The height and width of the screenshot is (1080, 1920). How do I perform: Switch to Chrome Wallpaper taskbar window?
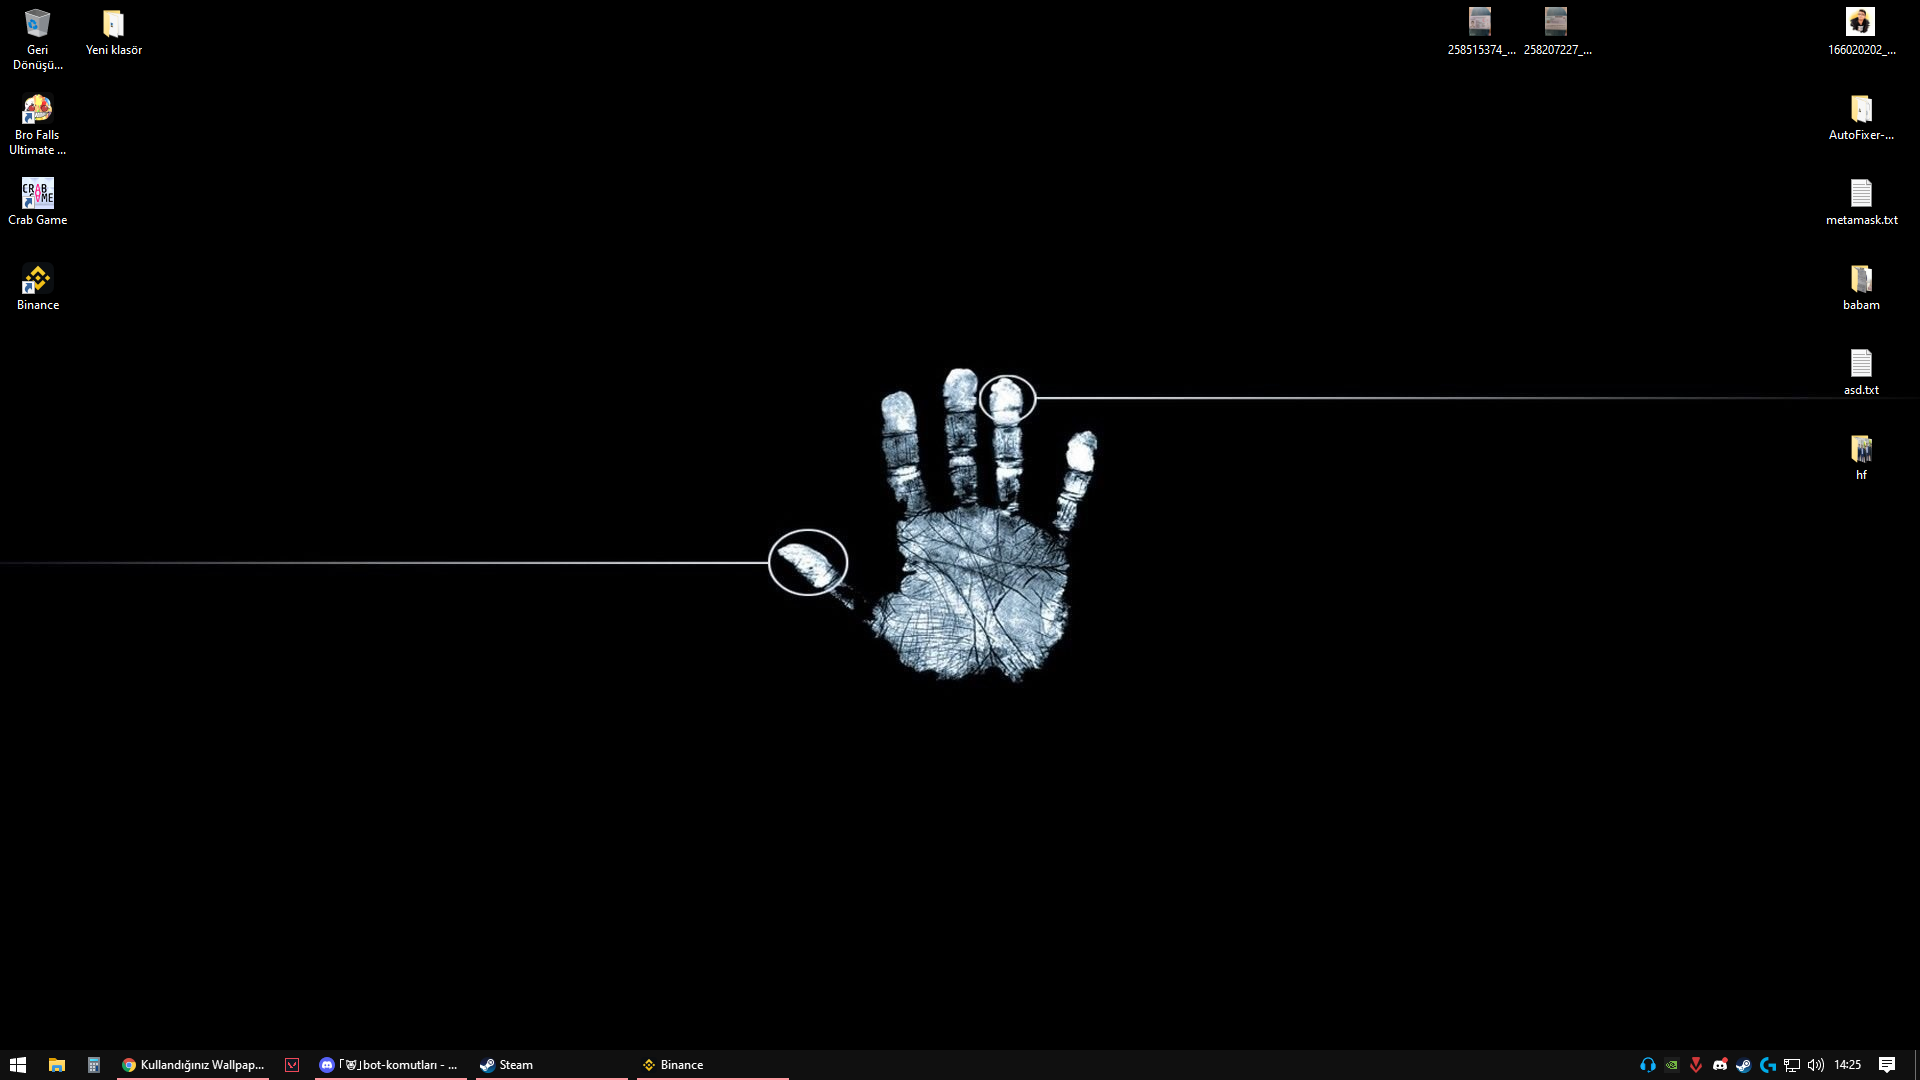[x=193, y=1065]
